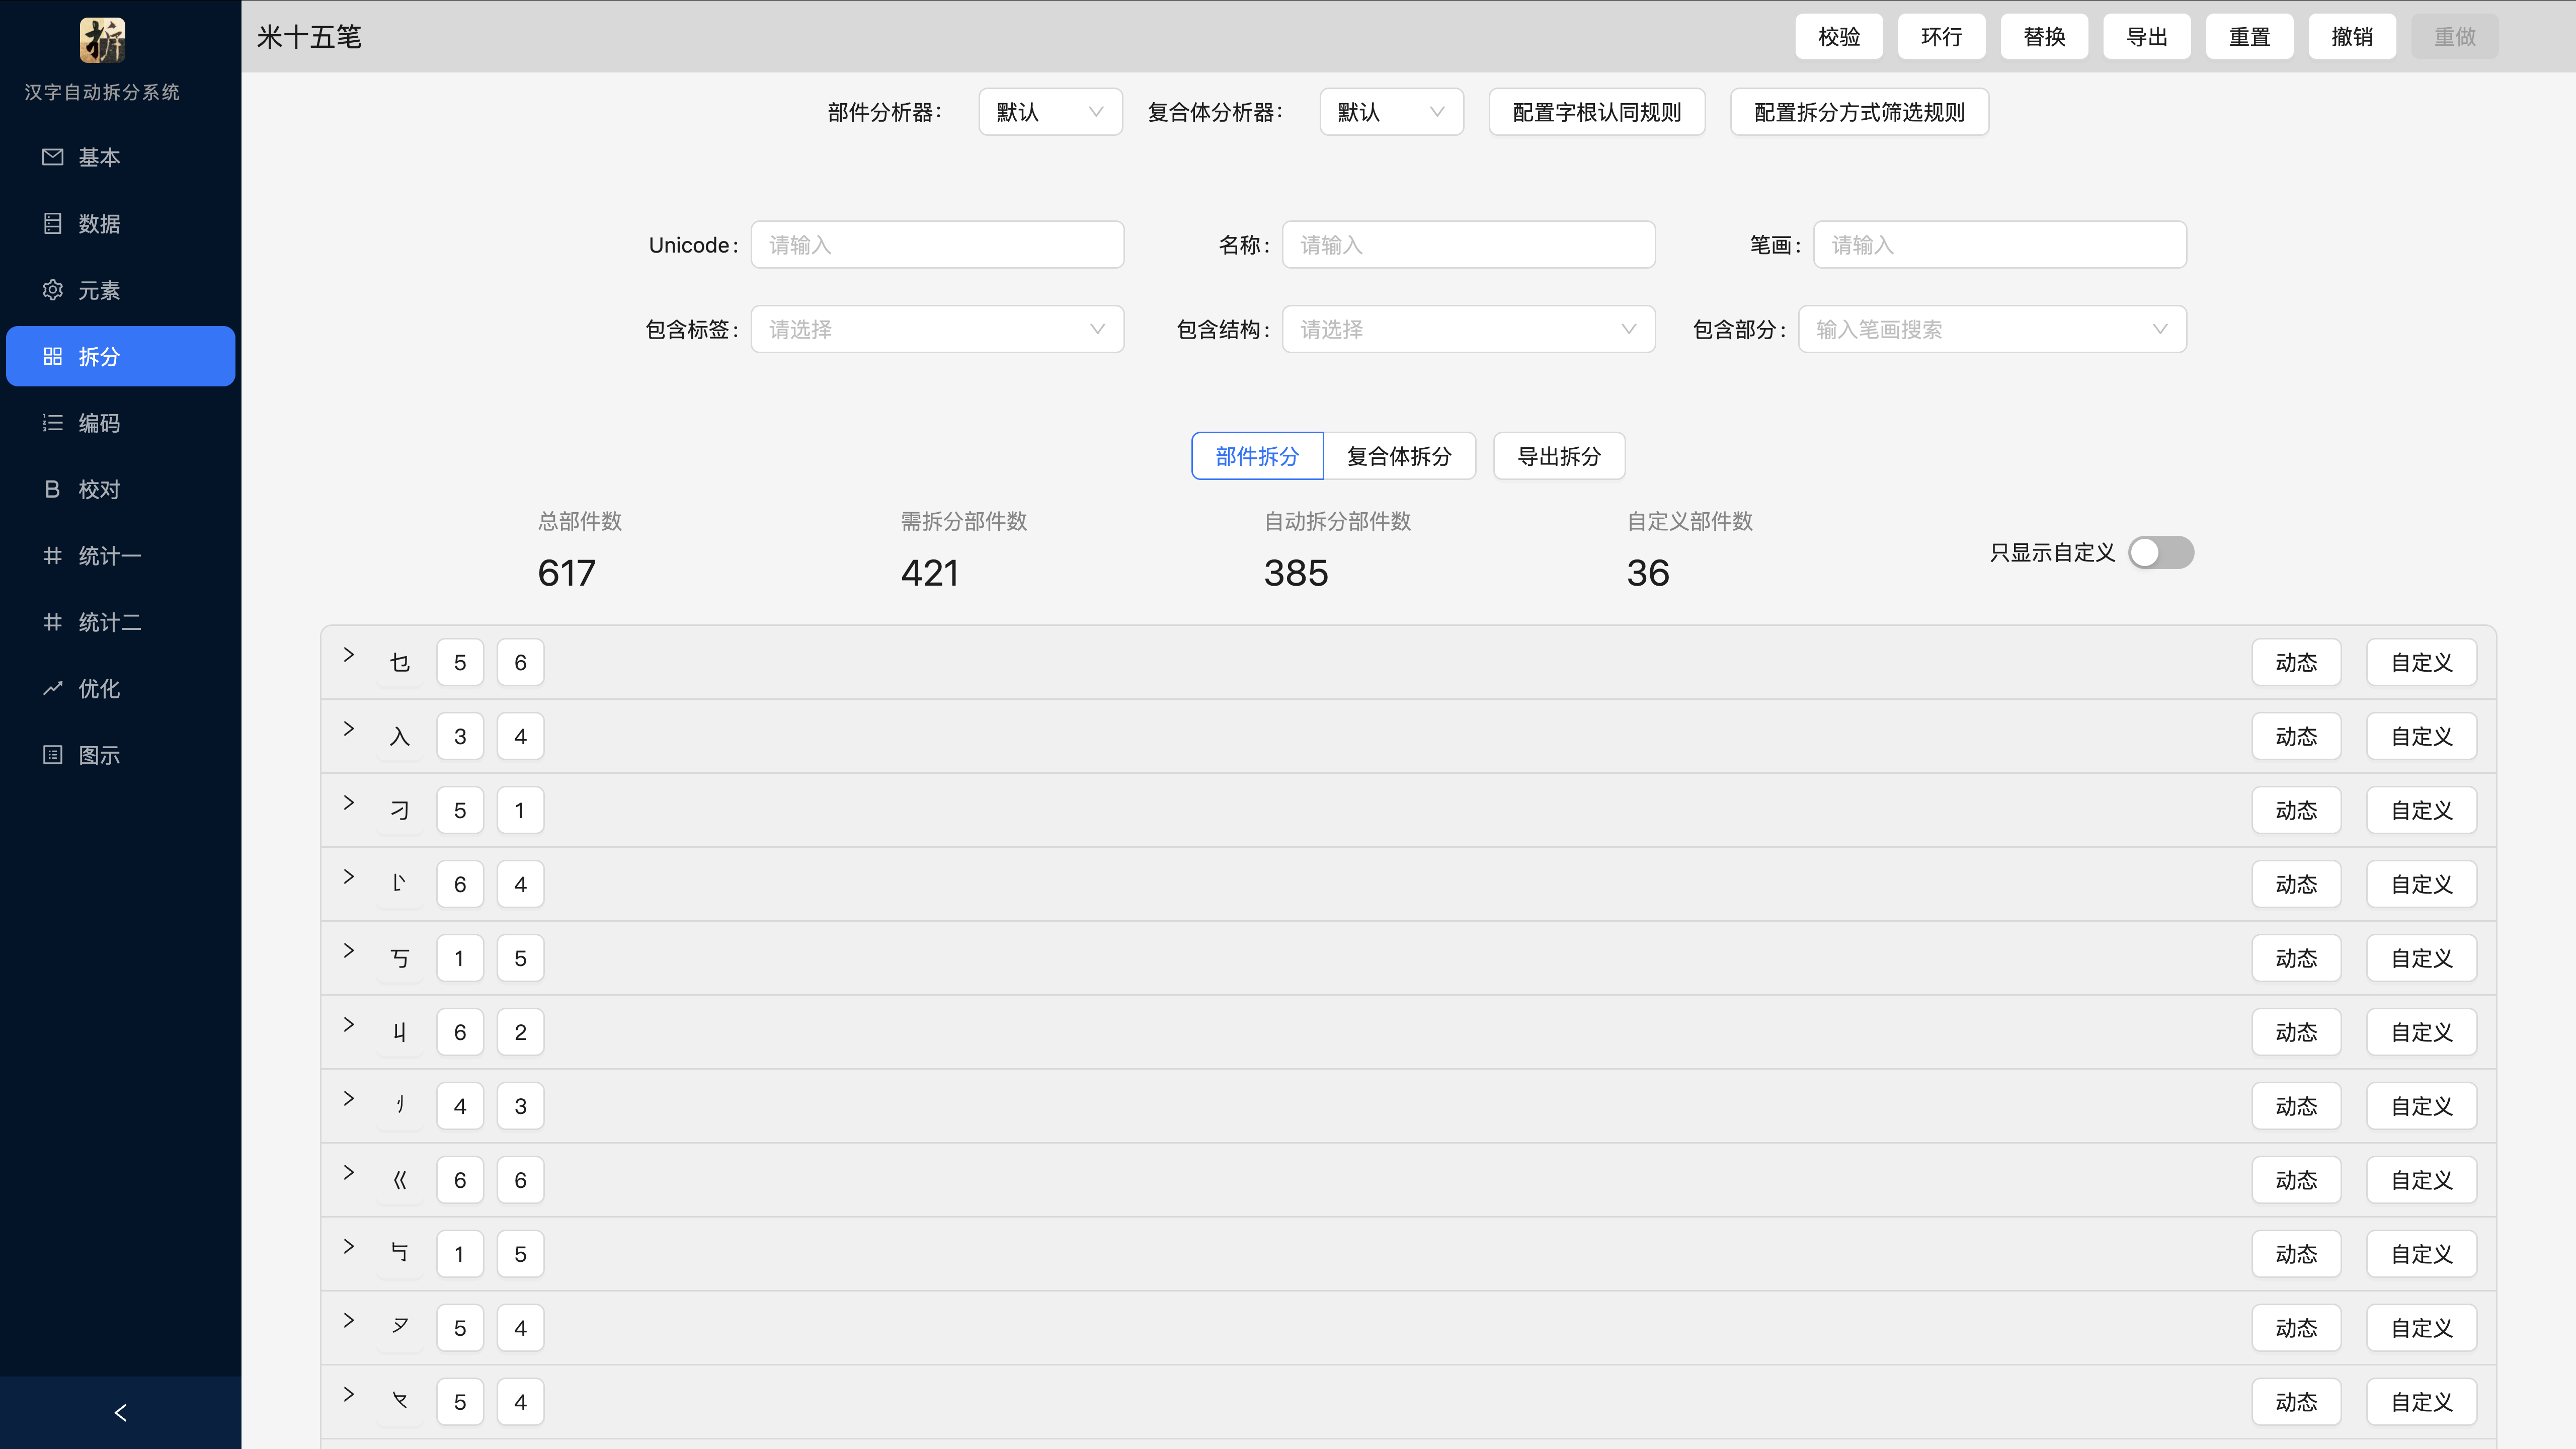2576x1449 pixels.
Task: Open the 部件分析器 dropdown
Action: click(1049, 112)
